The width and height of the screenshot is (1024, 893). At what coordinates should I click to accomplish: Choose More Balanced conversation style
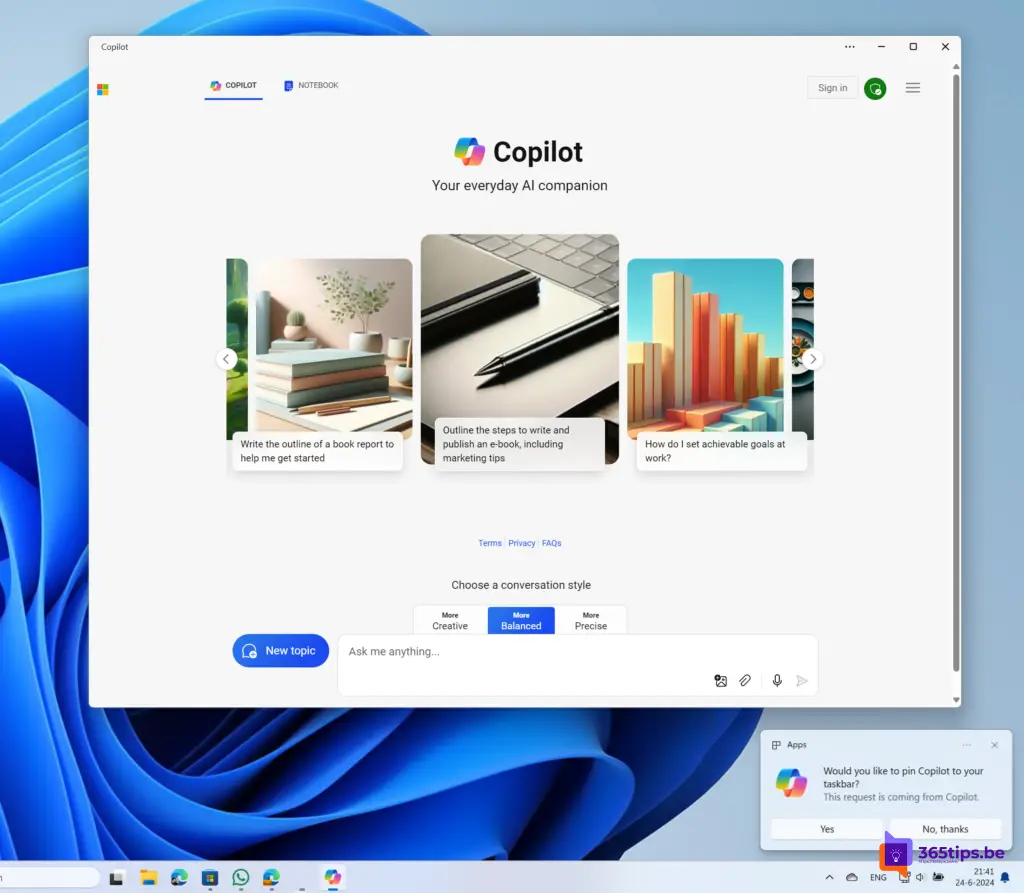(521, 621)
